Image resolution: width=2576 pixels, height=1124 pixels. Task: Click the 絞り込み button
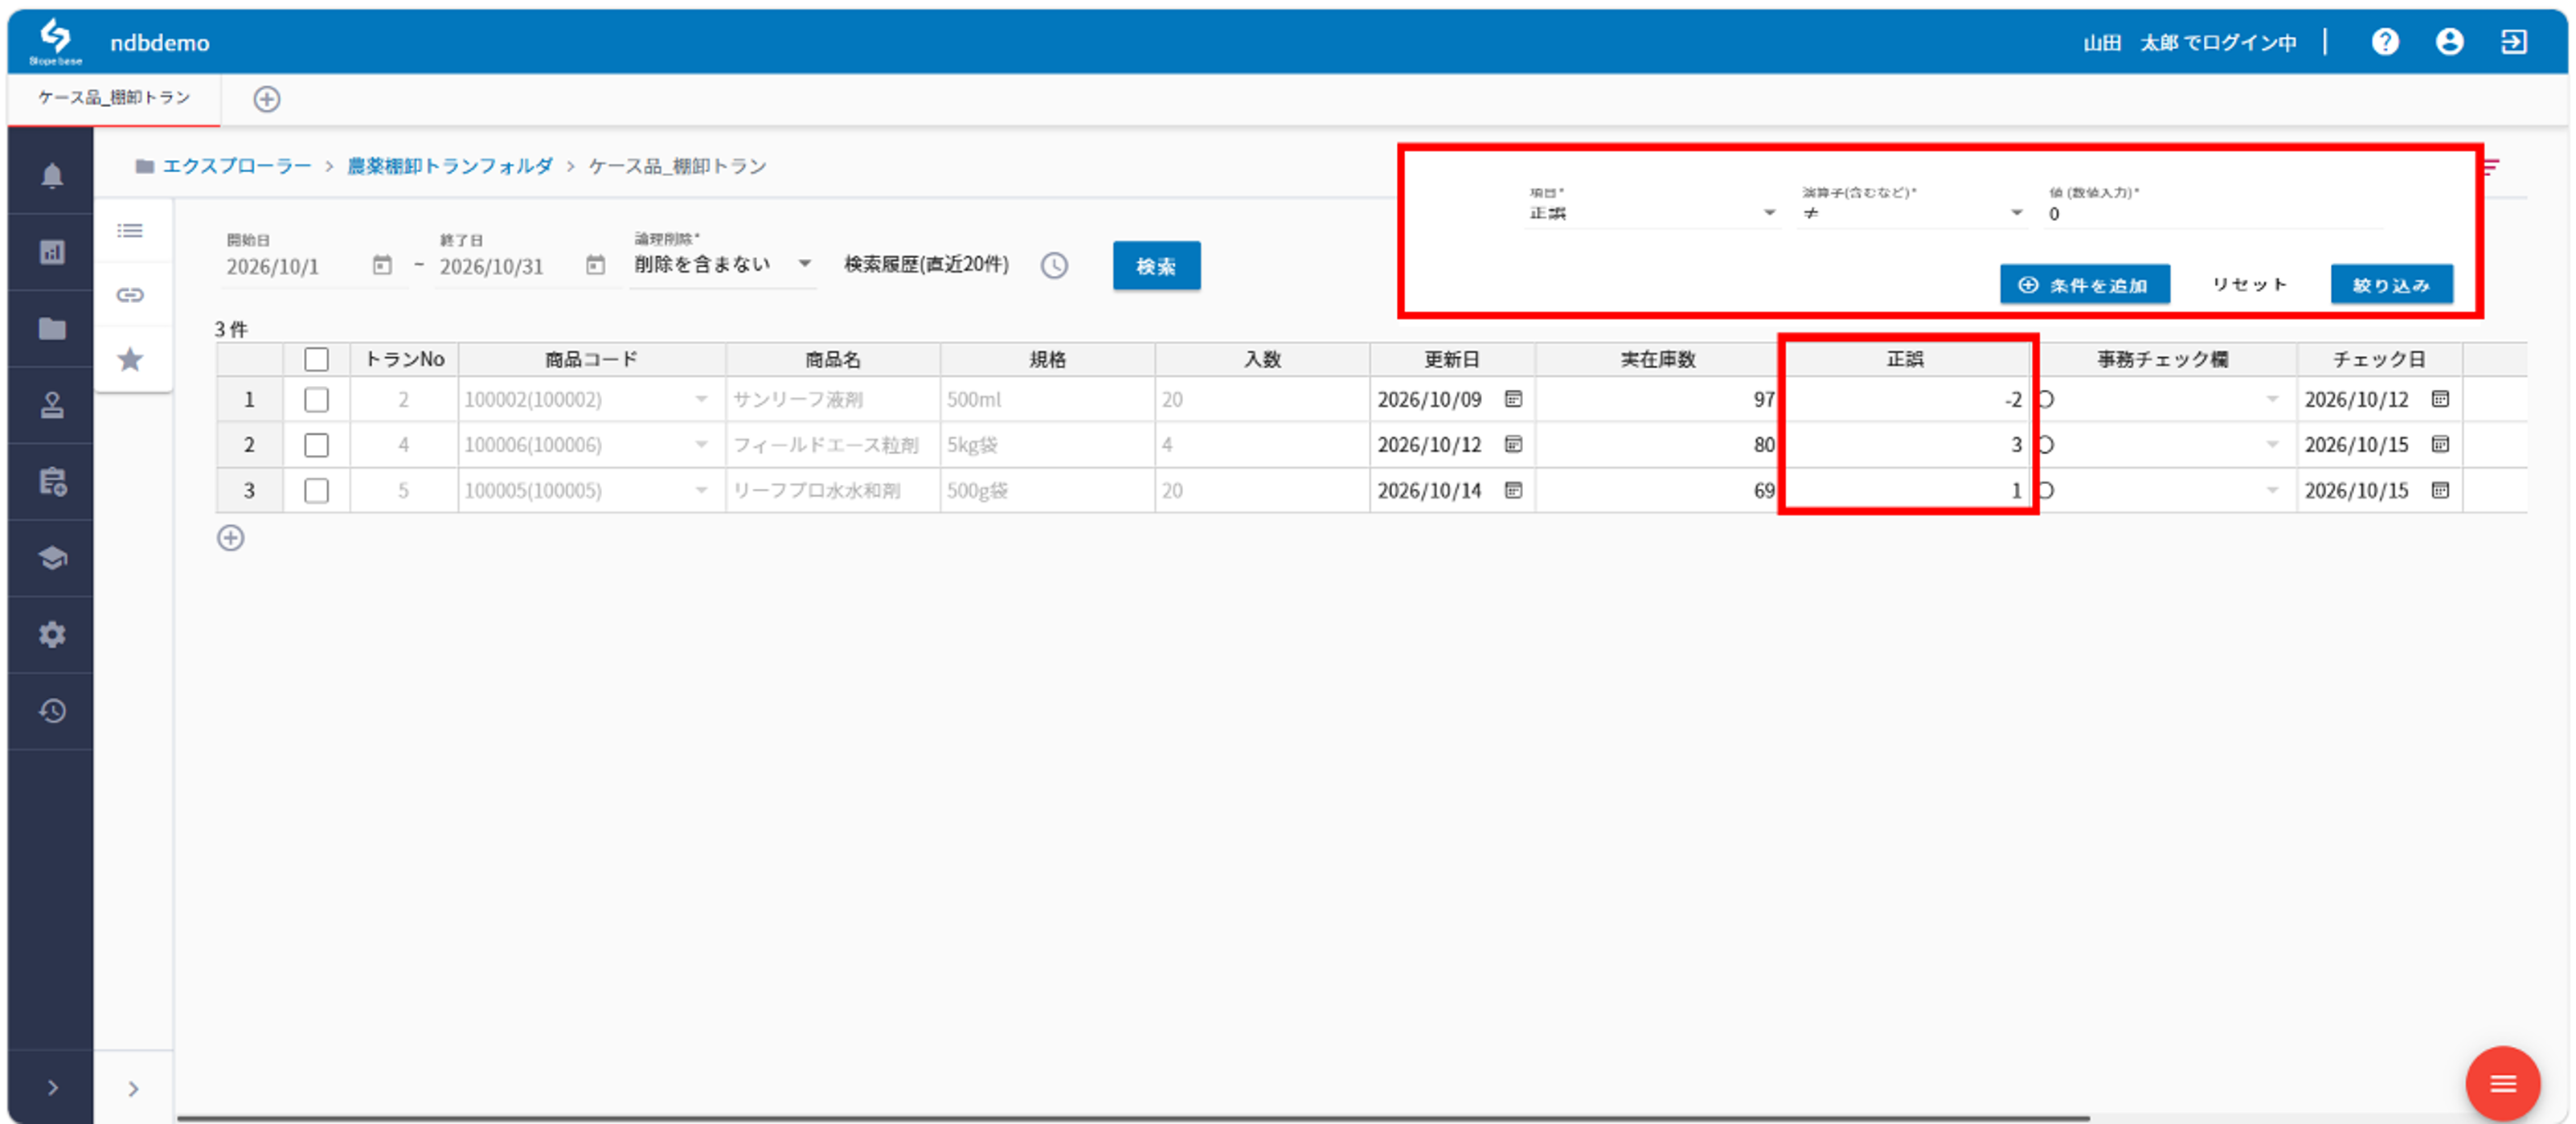coord(2391,285)
